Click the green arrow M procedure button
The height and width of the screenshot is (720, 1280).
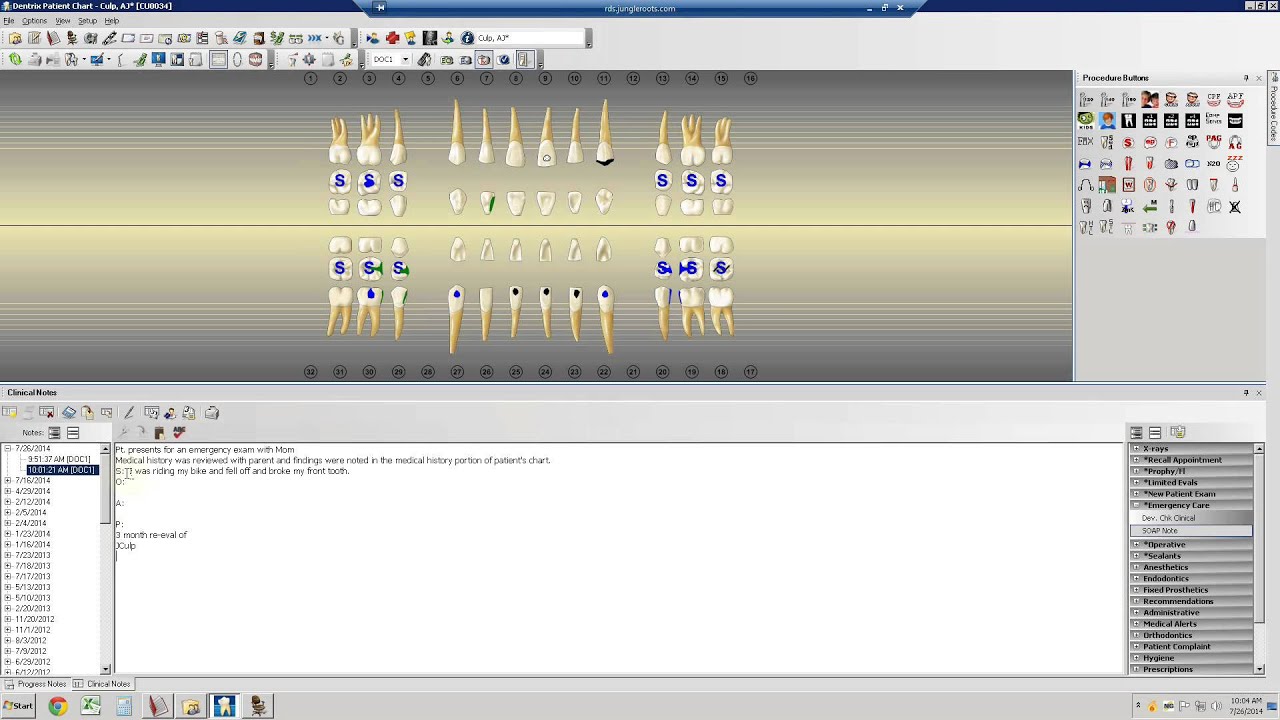(1150, 206)
